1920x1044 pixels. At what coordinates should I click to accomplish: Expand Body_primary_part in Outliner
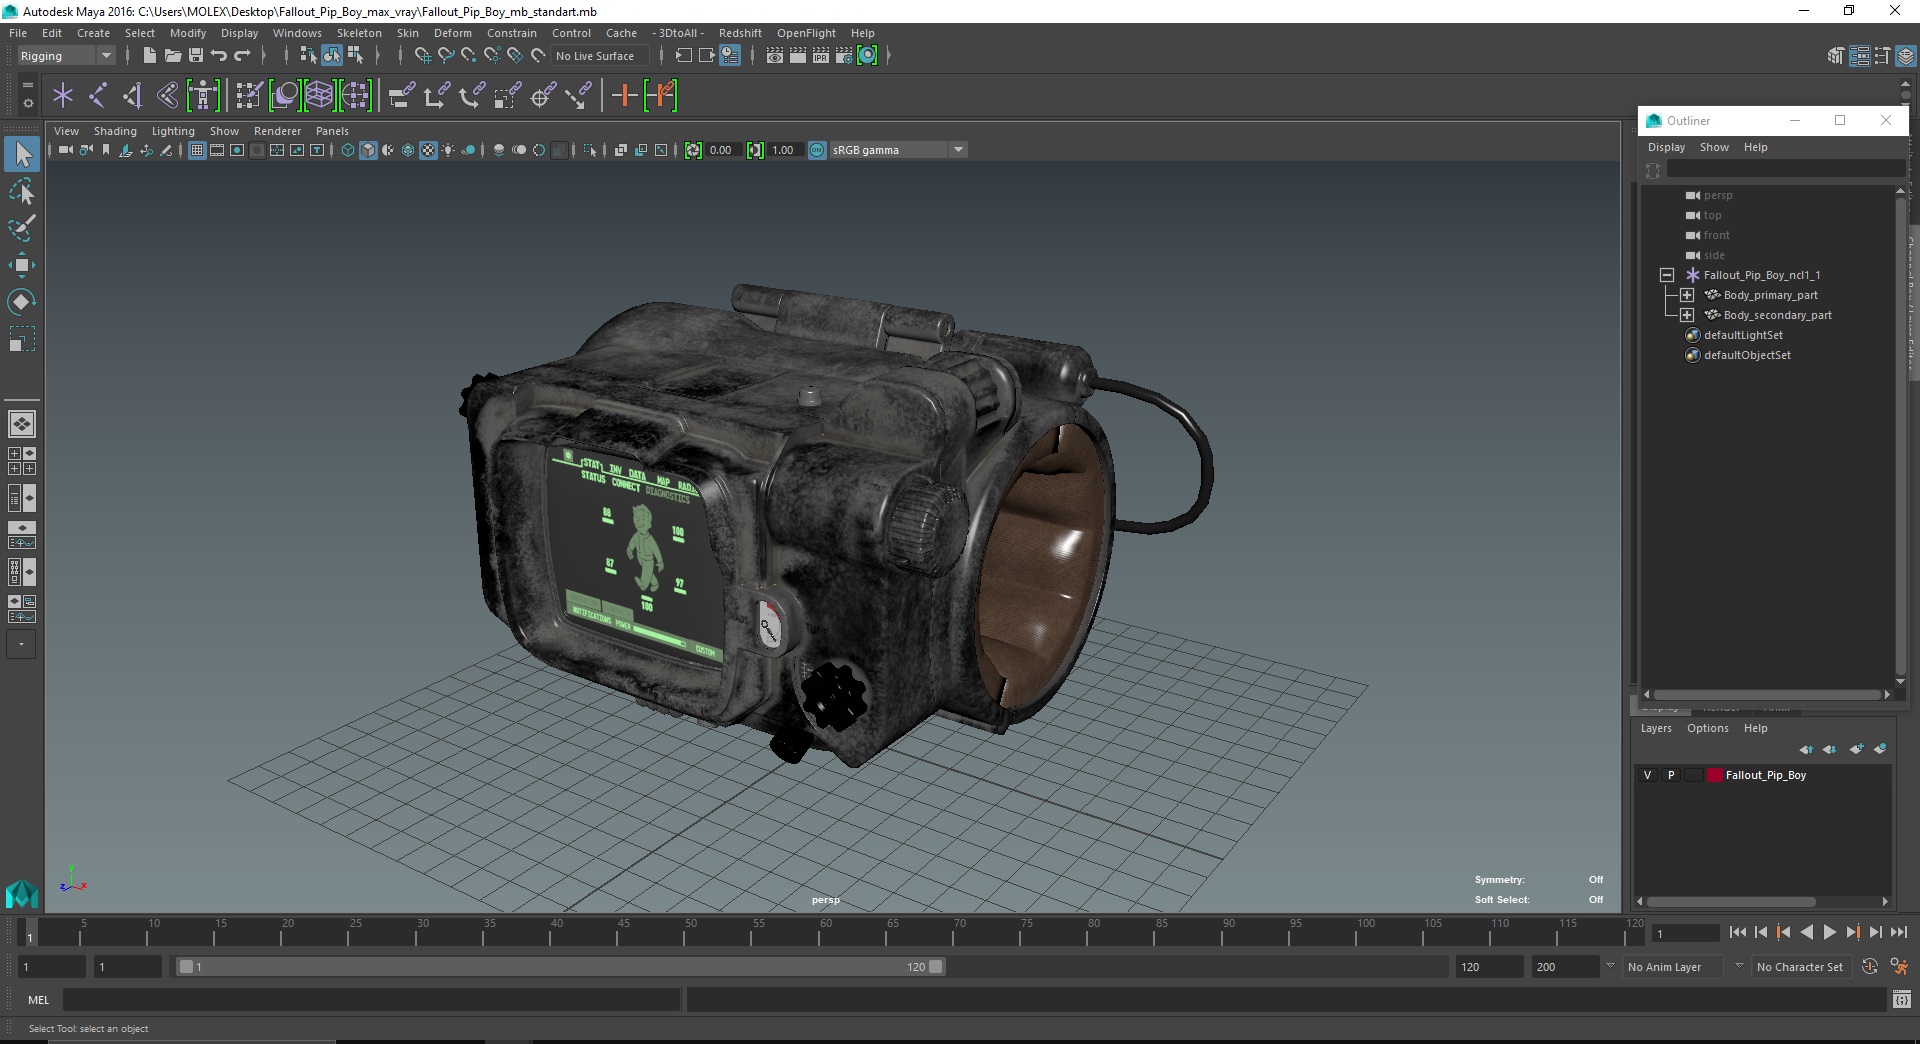tap(1687, 295)
